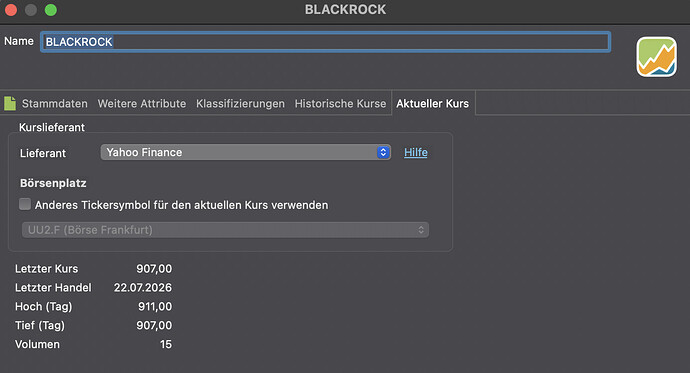Click the BLACKROCK window title bar
Image resolution: width=690 pixels, height=373 pixels.
pos(345,10)
